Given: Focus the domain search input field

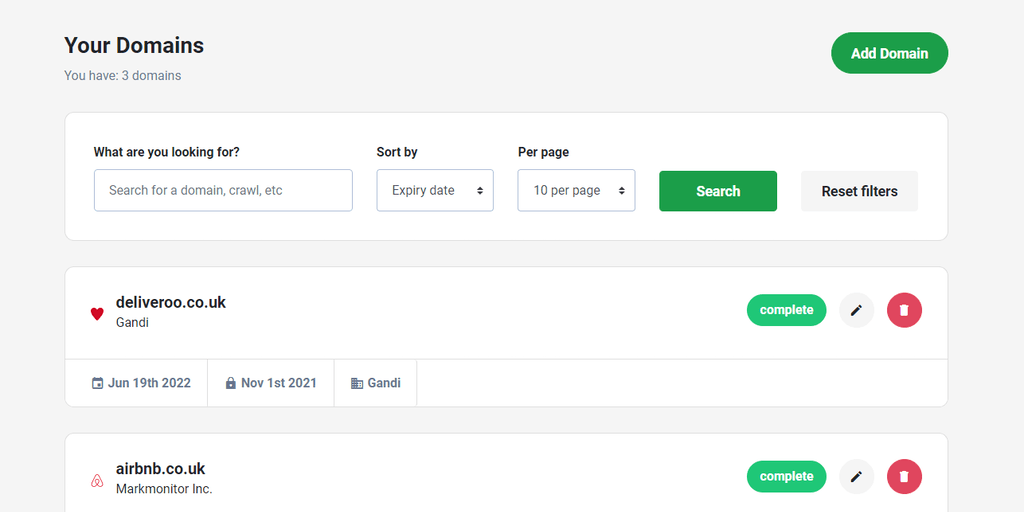Looking at the screenshot, I should pyautogui.click(x=223, y=190).
